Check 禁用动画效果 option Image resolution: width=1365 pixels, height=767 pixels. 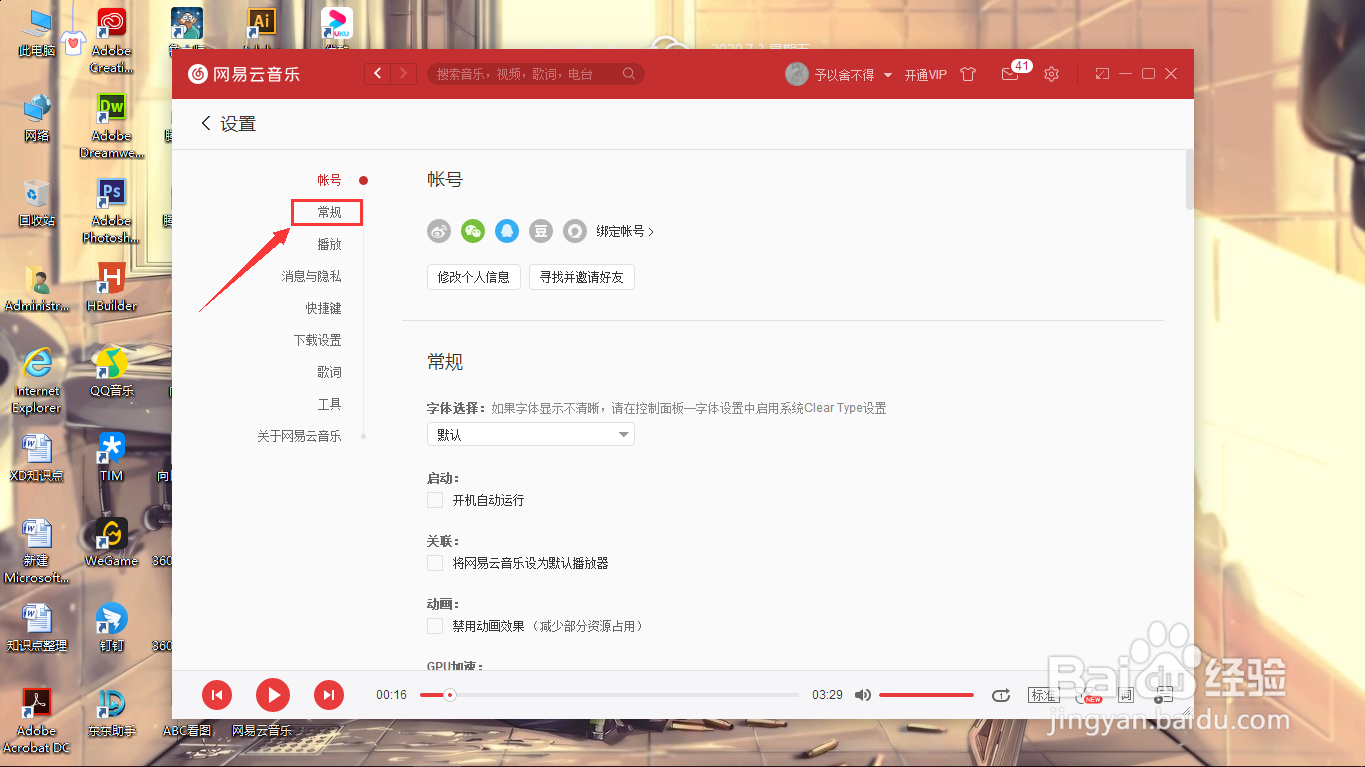coord(434,626)
